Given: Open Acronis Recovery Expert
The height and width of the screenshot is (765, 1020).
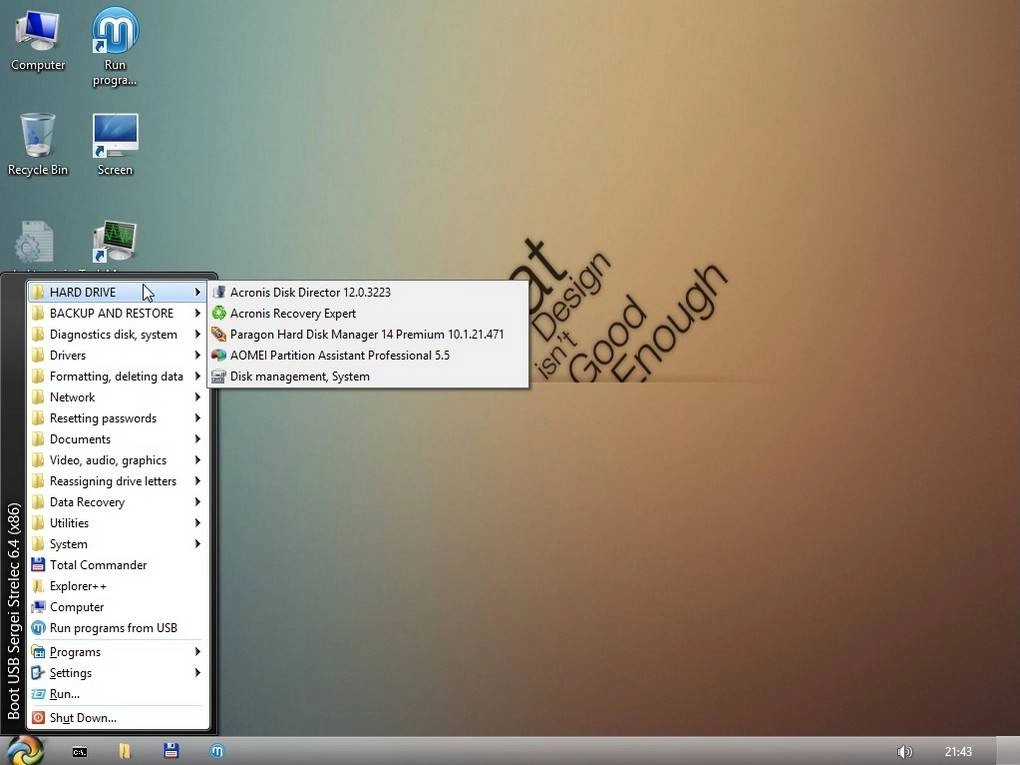Looking at the screenshot, I should click(x=292, y=313).
